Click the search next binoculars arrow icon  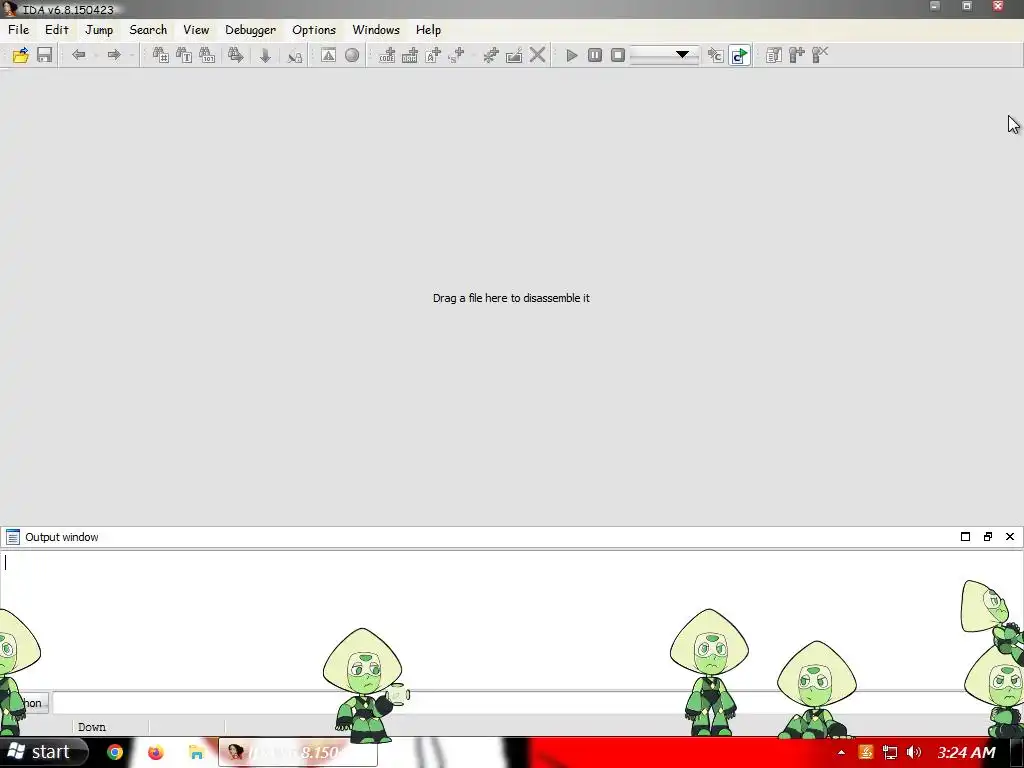[x=236, y=56]
